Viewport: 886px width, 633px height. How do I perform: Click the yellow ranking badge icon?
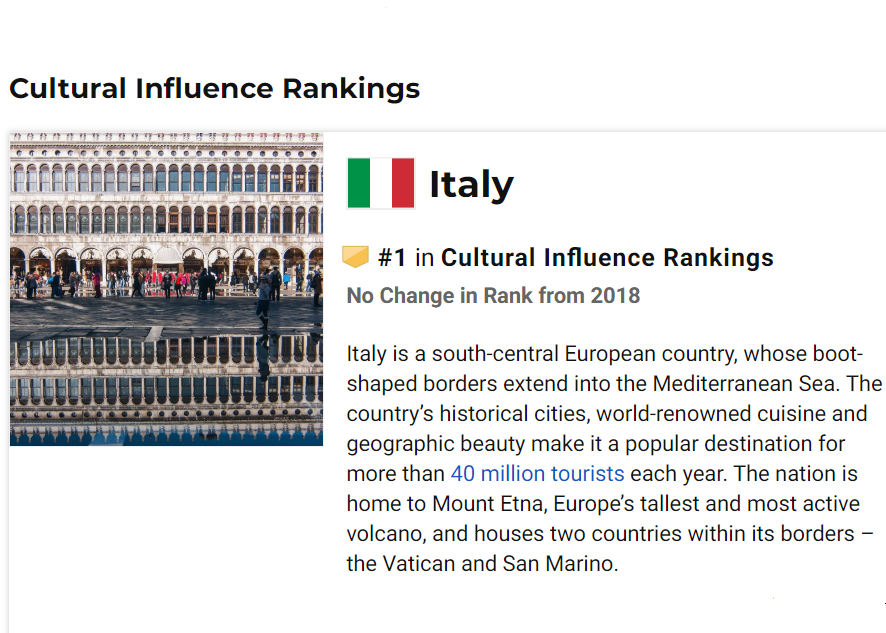tap(356, 257)
